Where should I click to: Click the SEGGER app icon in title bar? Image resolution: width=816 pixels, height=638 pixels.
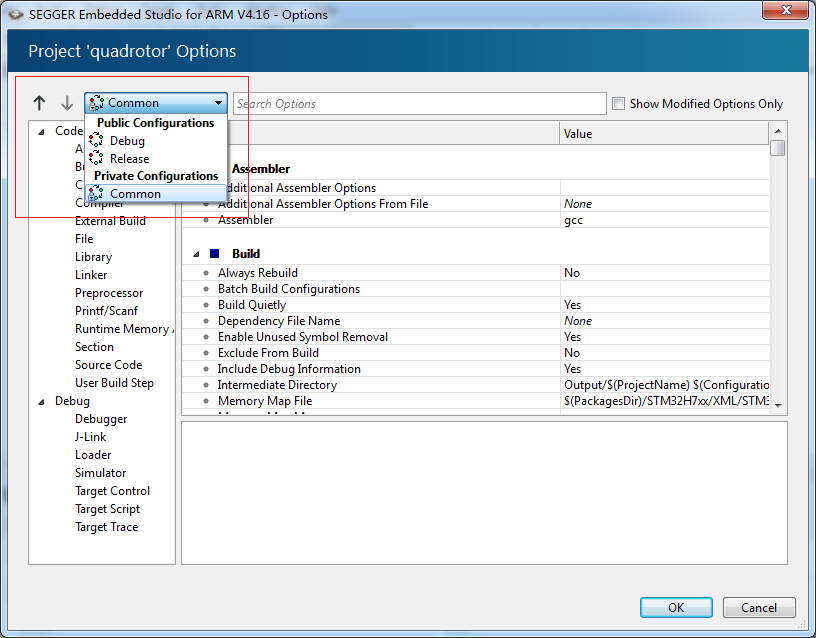(16, 15)
